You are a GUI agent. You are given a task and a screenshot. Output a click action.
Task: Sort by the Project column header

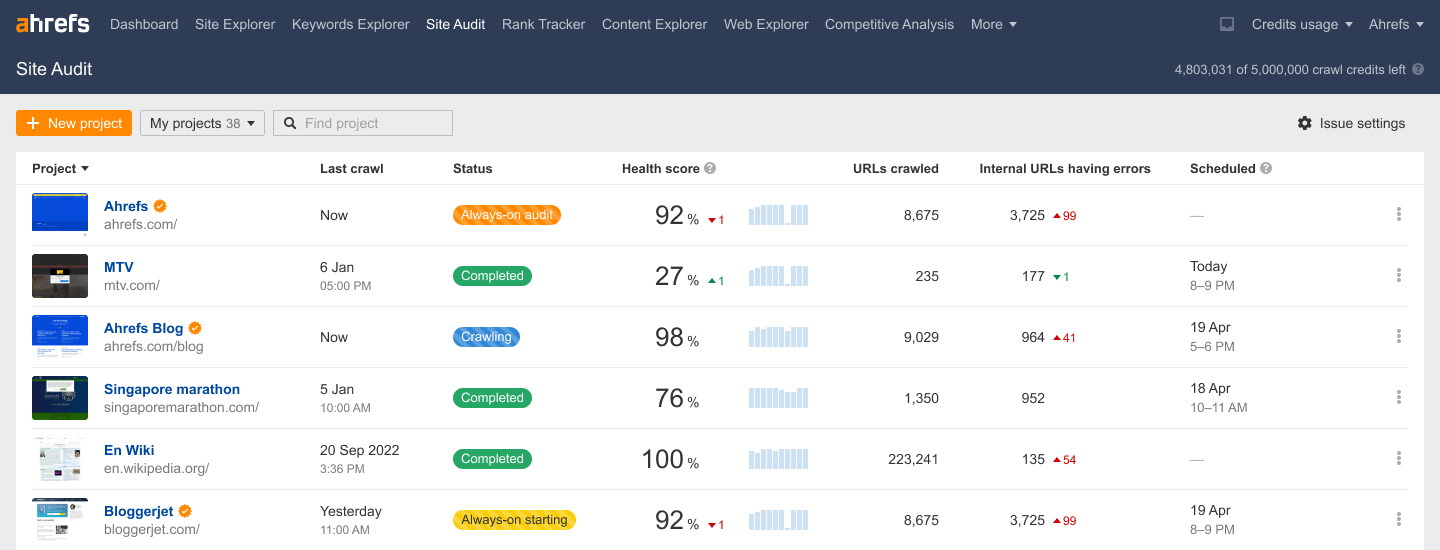point(60,169)
